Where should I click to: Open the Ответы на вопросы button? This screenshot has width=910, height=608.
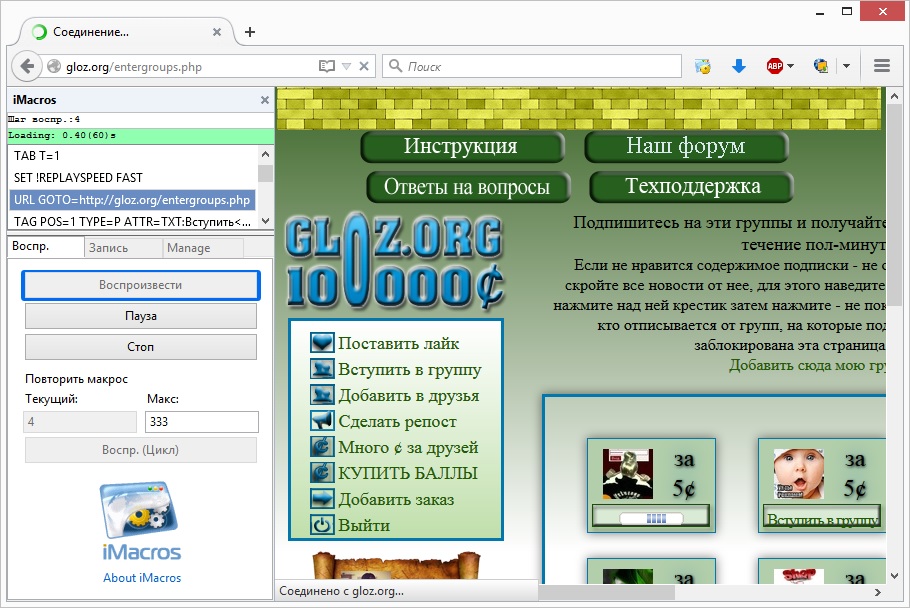(x=468, y=187)
